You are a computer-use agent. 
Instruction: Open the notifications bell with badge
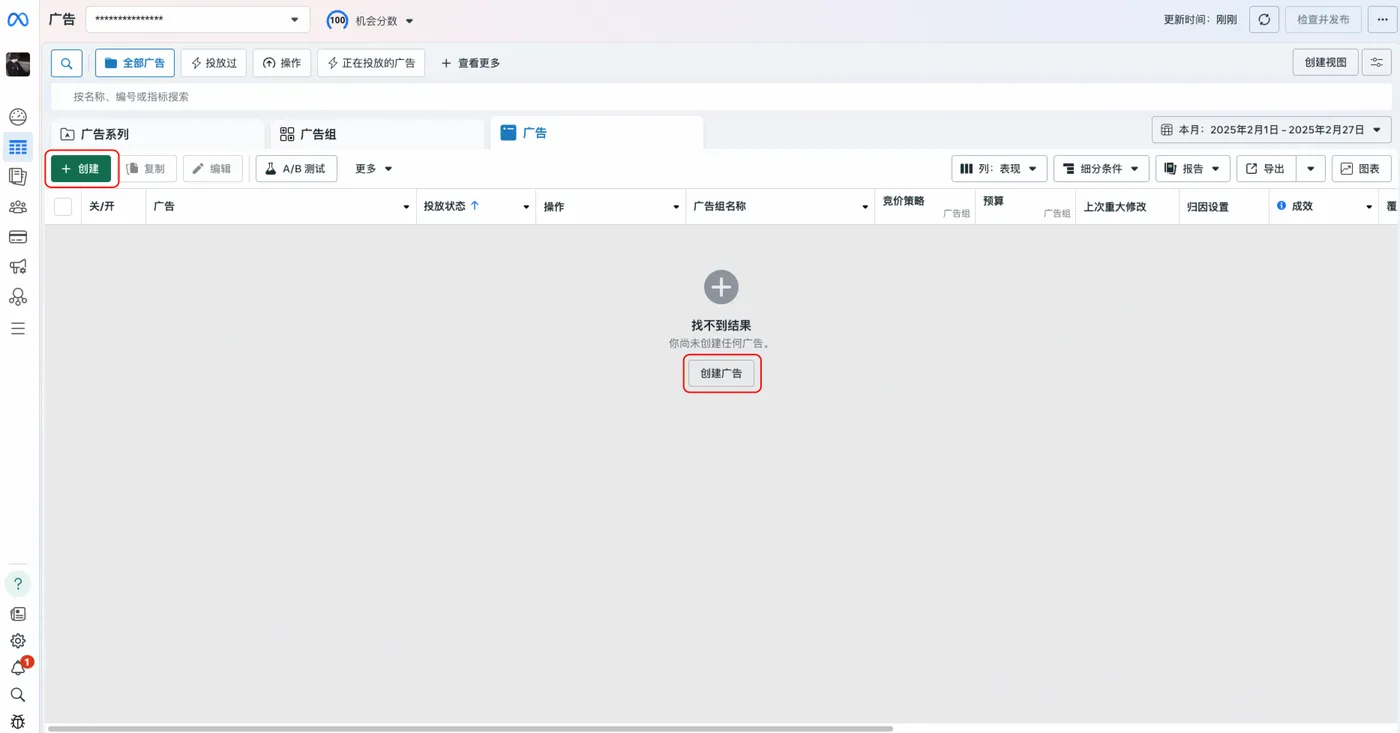click(x=19, y=667)
